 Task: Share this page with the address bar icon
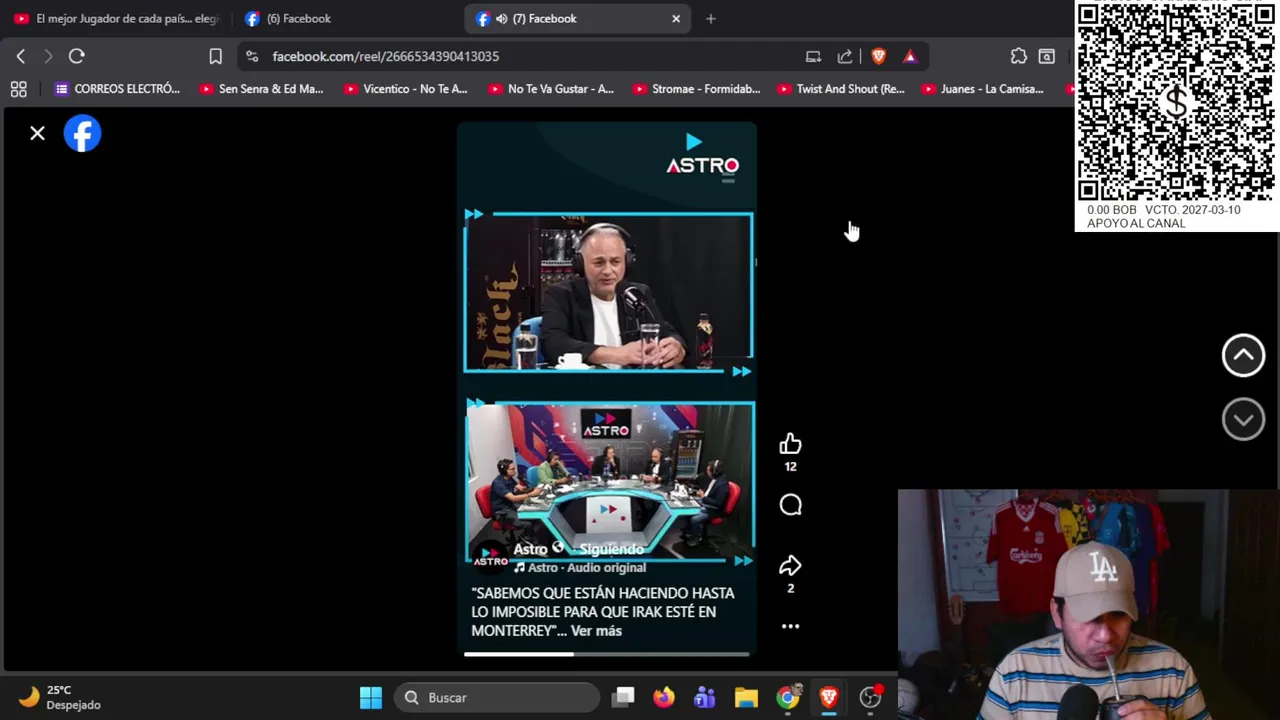point(845,56)
